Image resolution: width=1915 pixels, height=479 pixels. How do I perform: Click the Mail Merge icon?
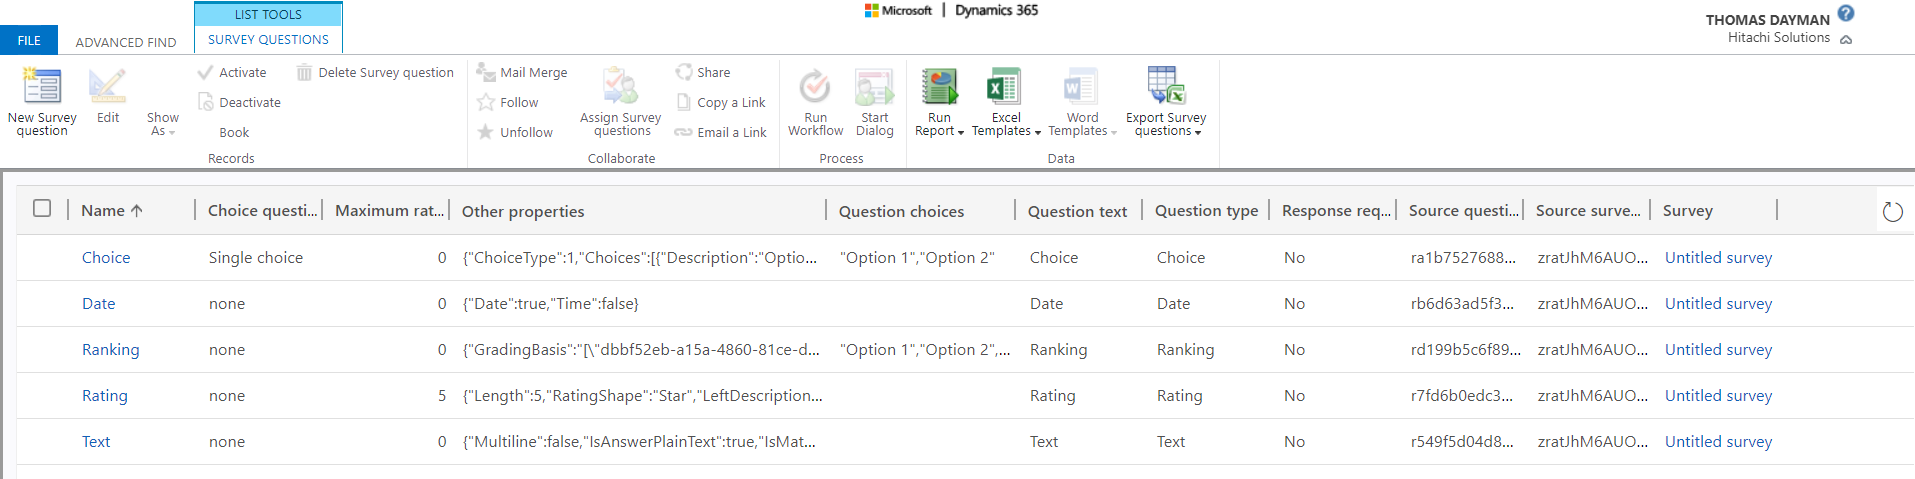[486, 72]
